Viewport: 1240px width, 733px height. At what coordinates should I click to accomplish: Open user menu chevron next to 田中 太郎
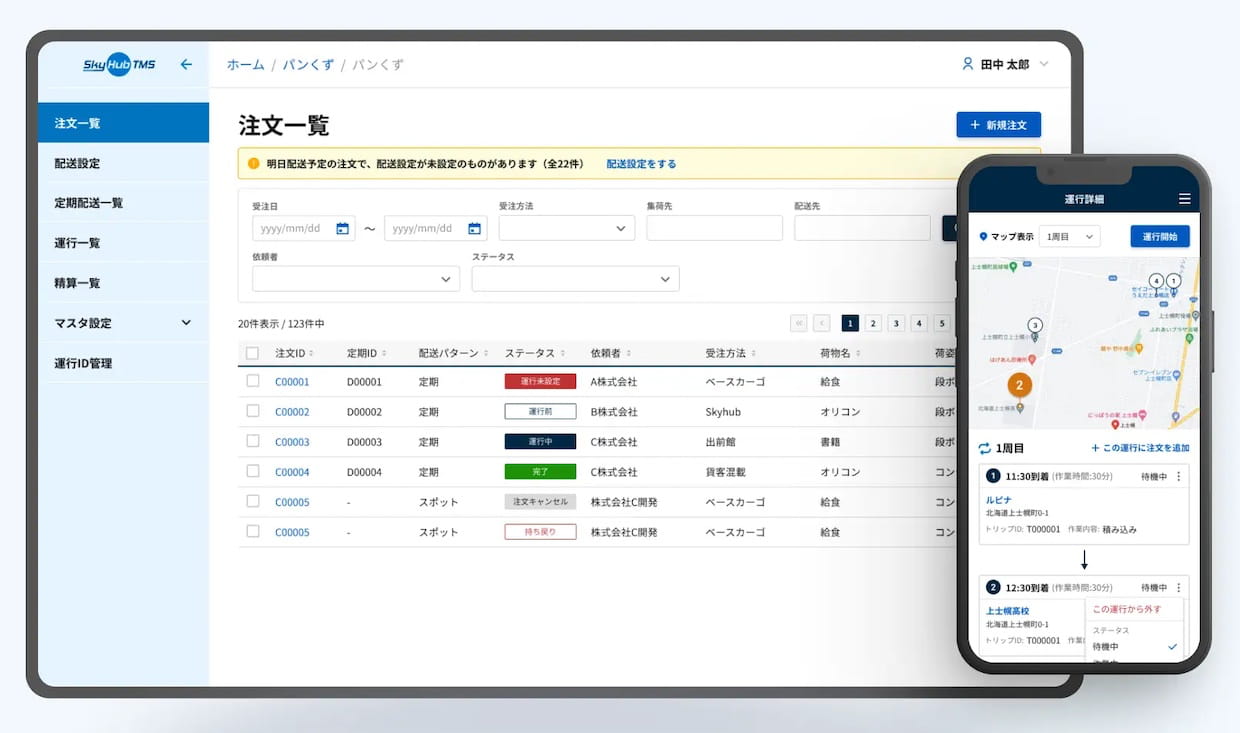pos(1044,64)
